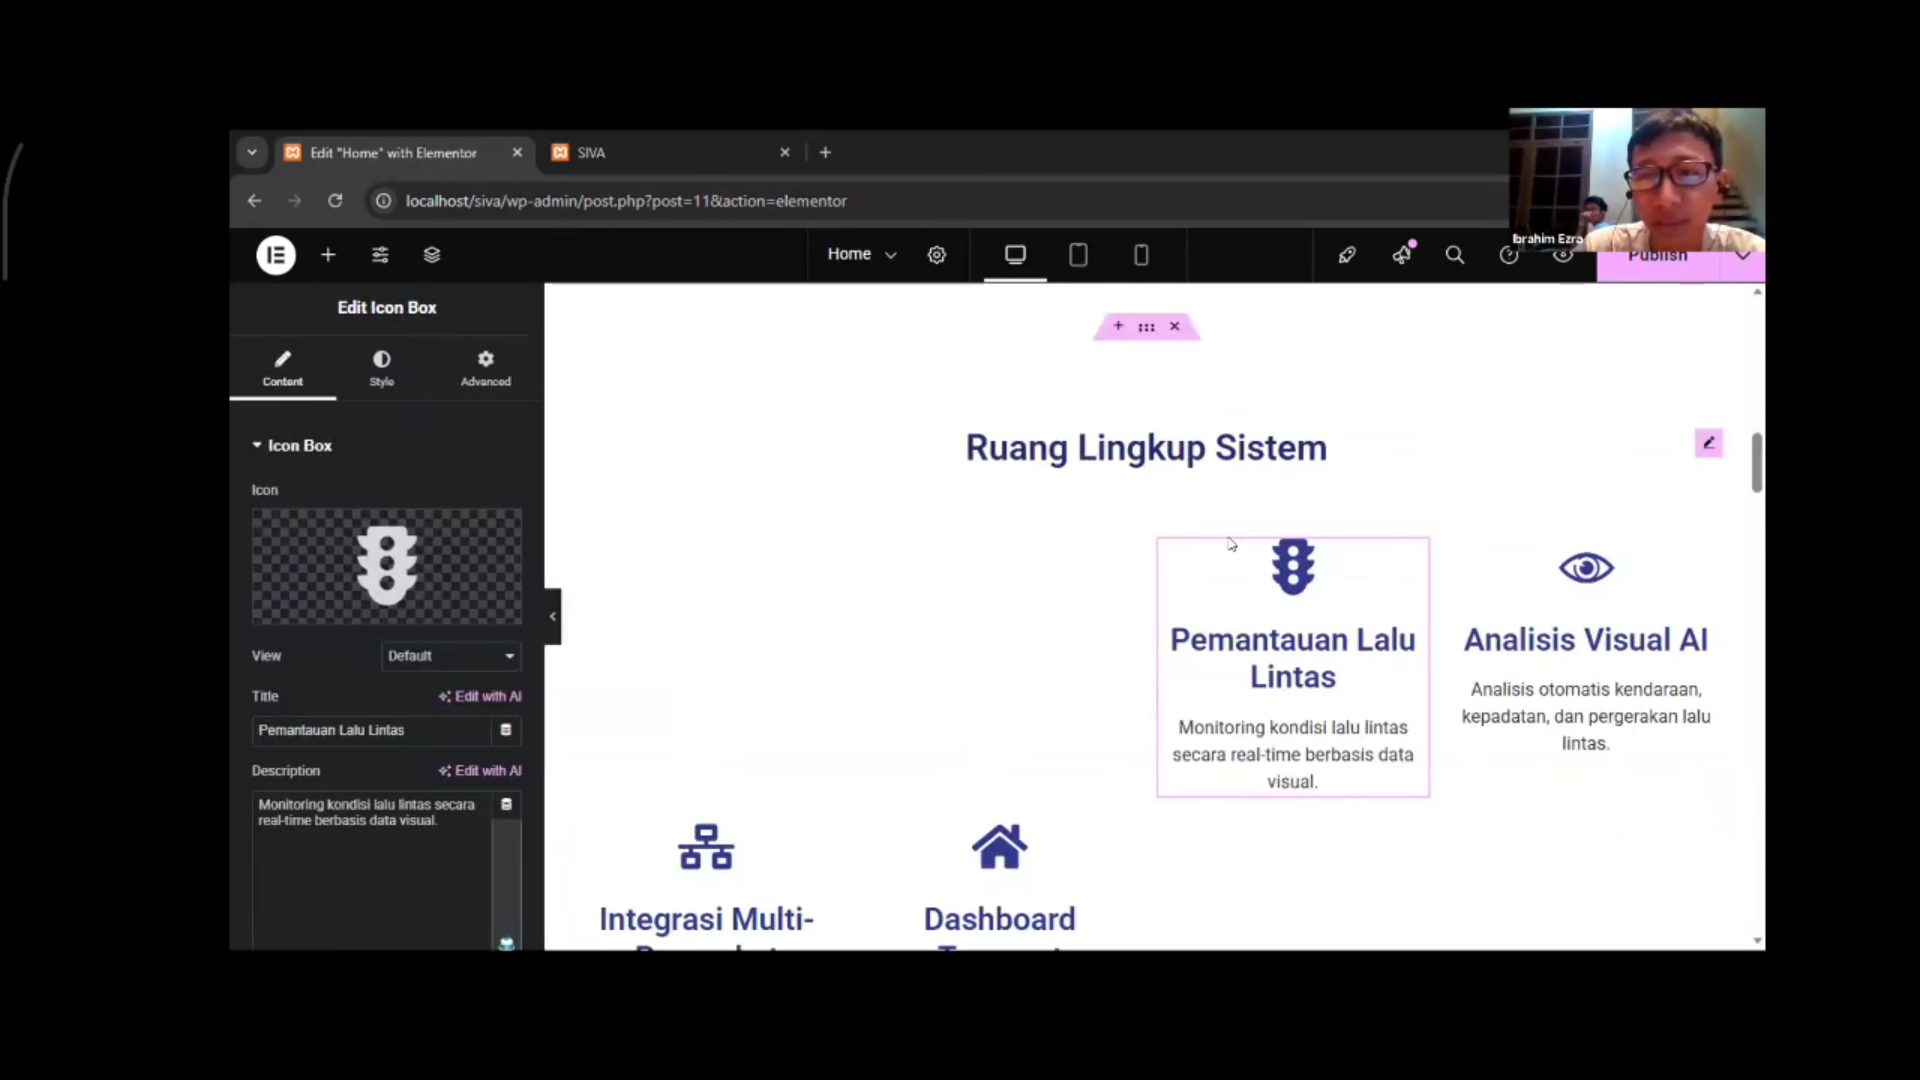Click Edit with AI beside Description

(x=480, y=771)
